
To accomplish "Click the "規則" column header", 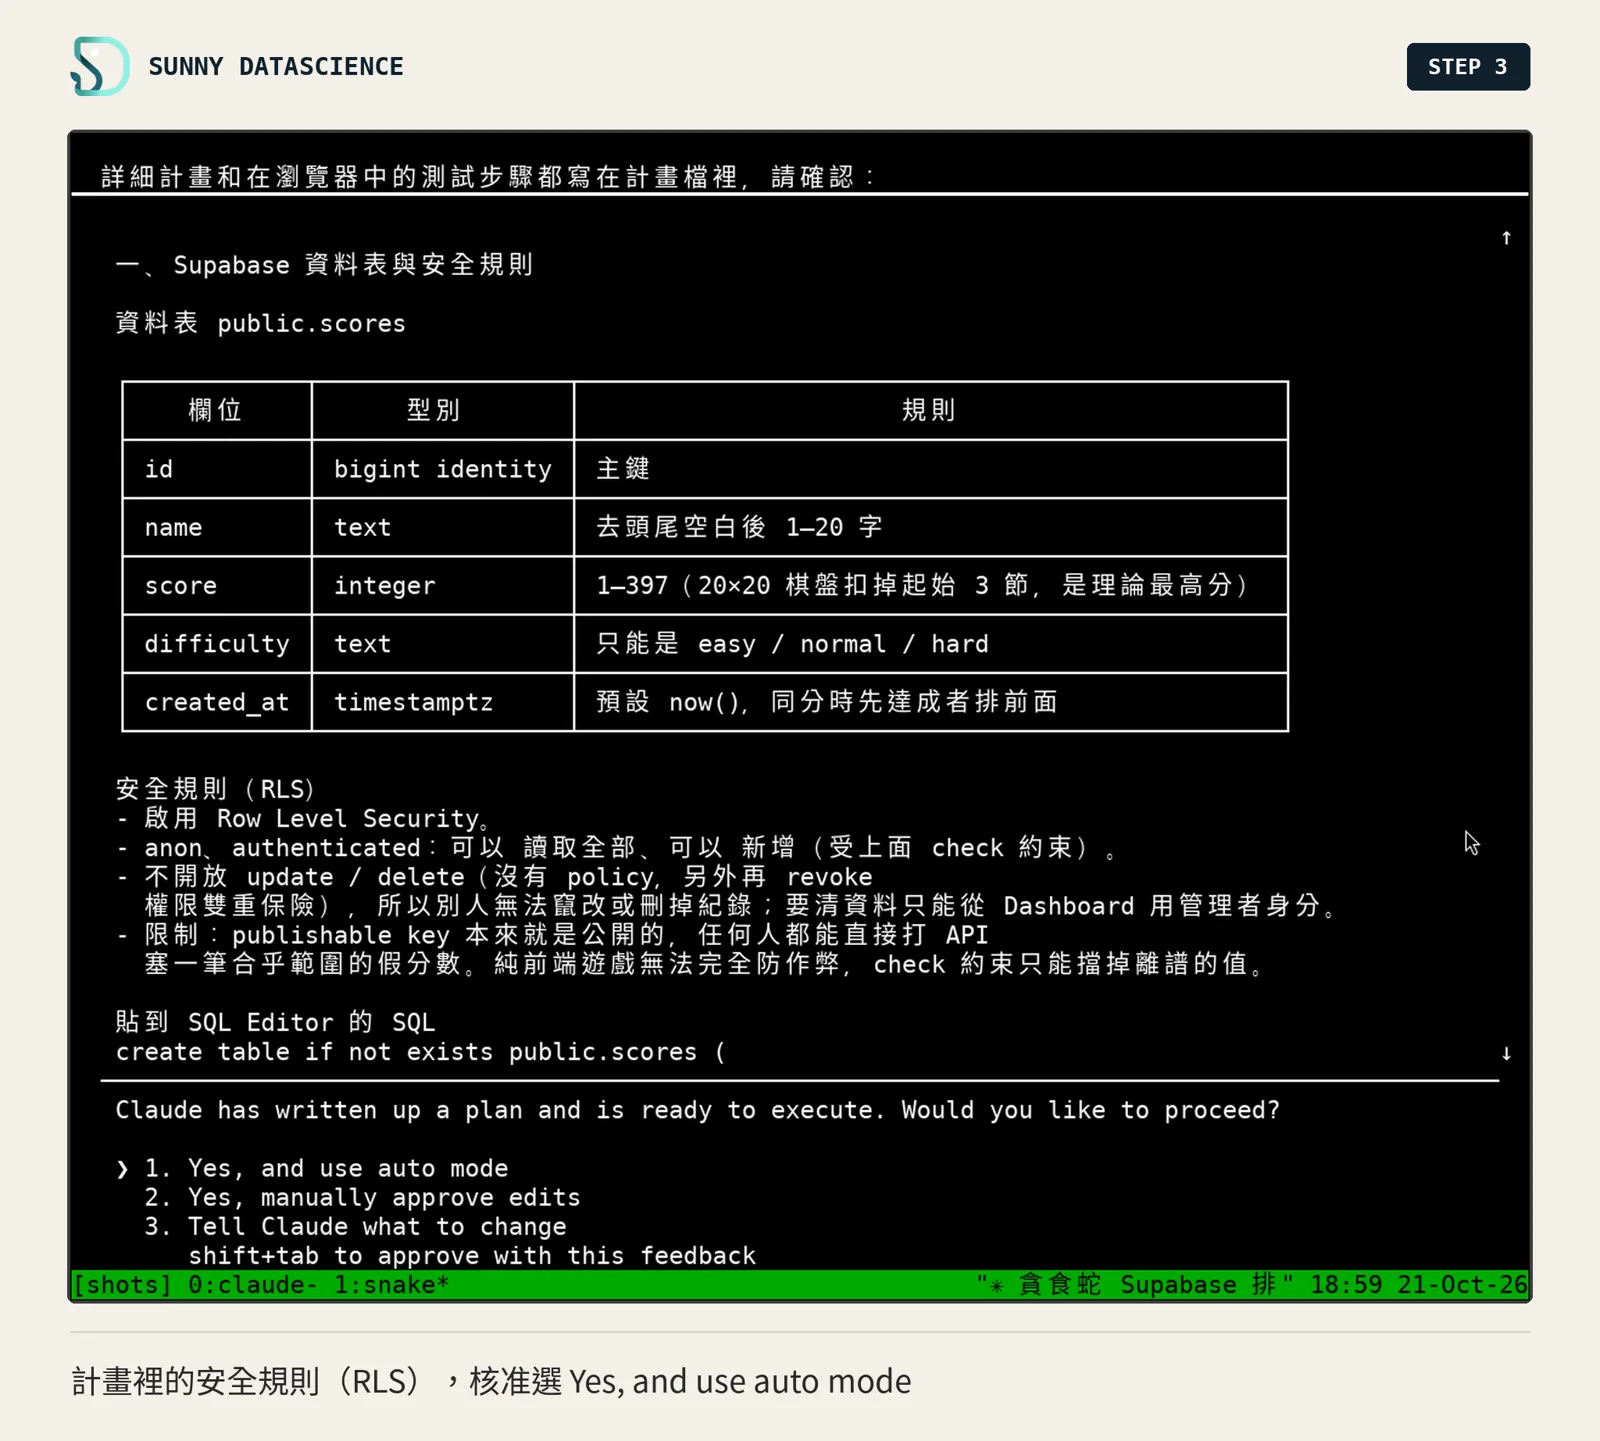I will pos(931,410).
